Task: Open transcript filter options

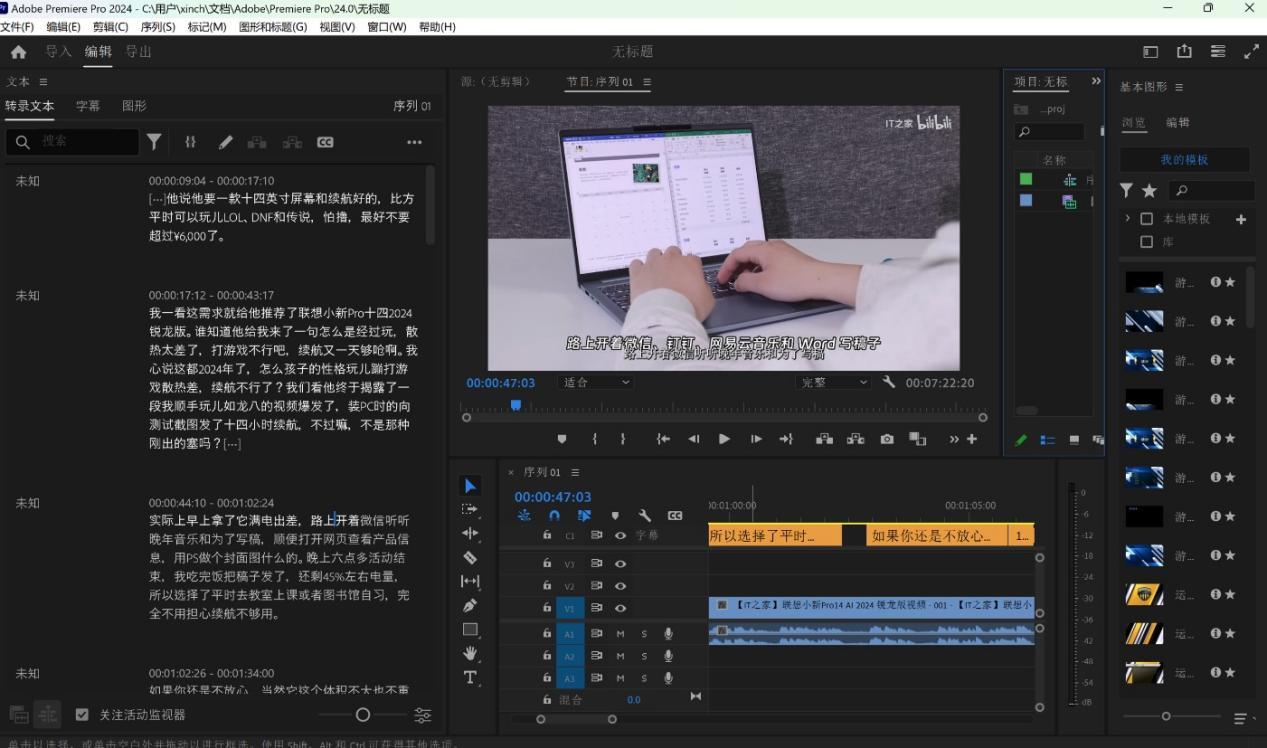Action: click(x=154, y=141)
